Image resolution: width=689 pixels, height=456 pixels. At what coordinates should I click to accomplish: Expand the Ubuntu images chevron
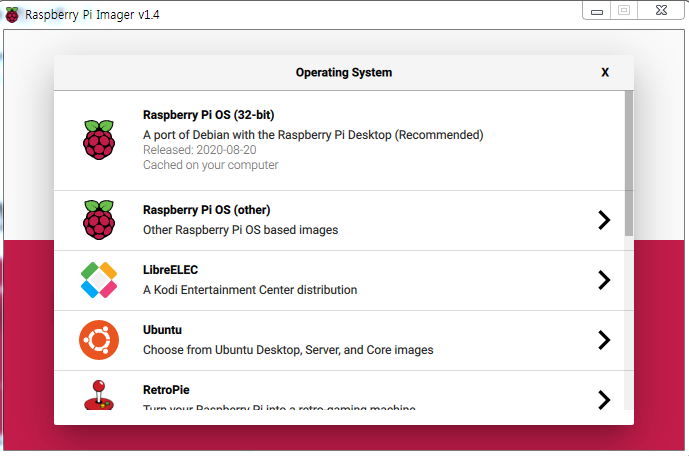604,340
